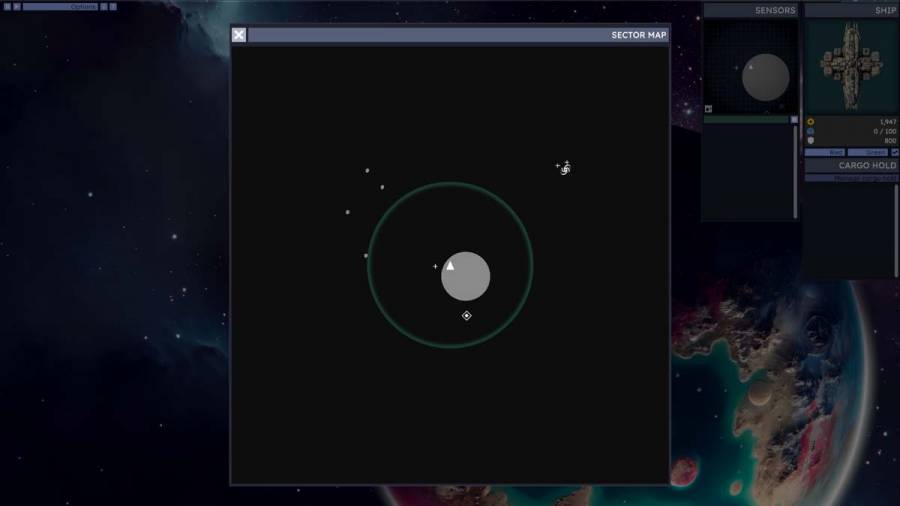Click the blue fuel orb icon
This screenshot has width=900, height=506.
click(810, 131)
